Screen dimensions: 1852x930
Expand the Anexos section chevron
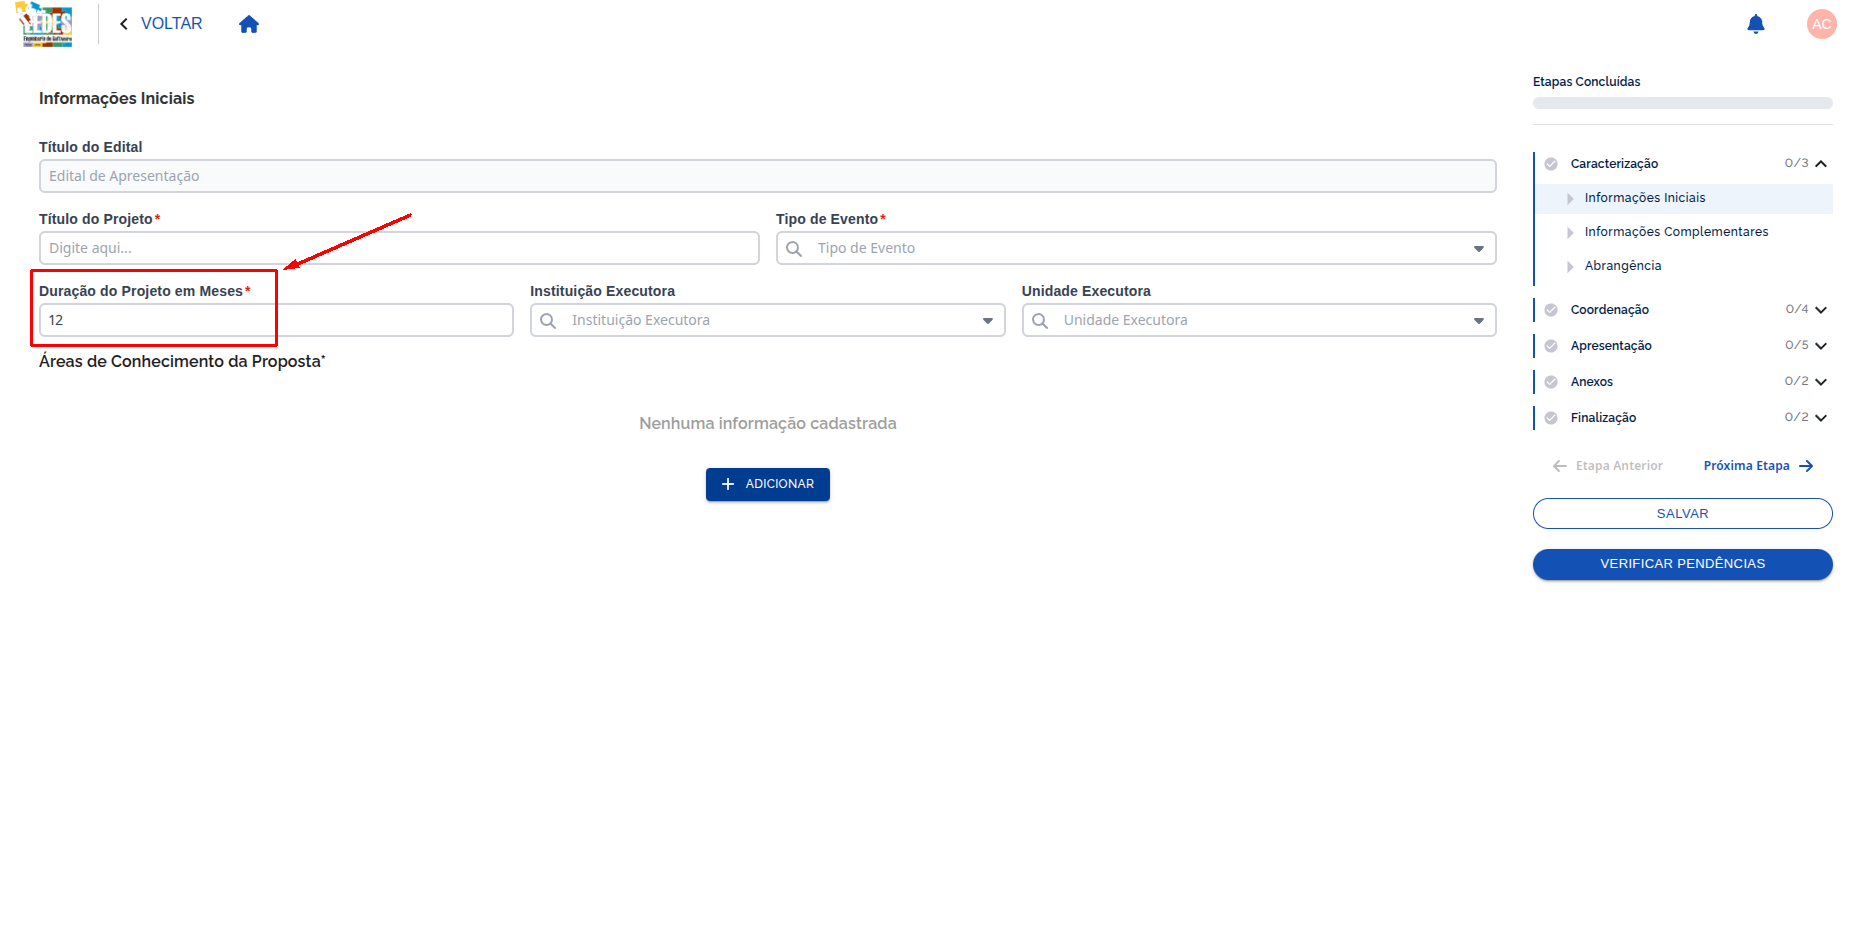1821,382
